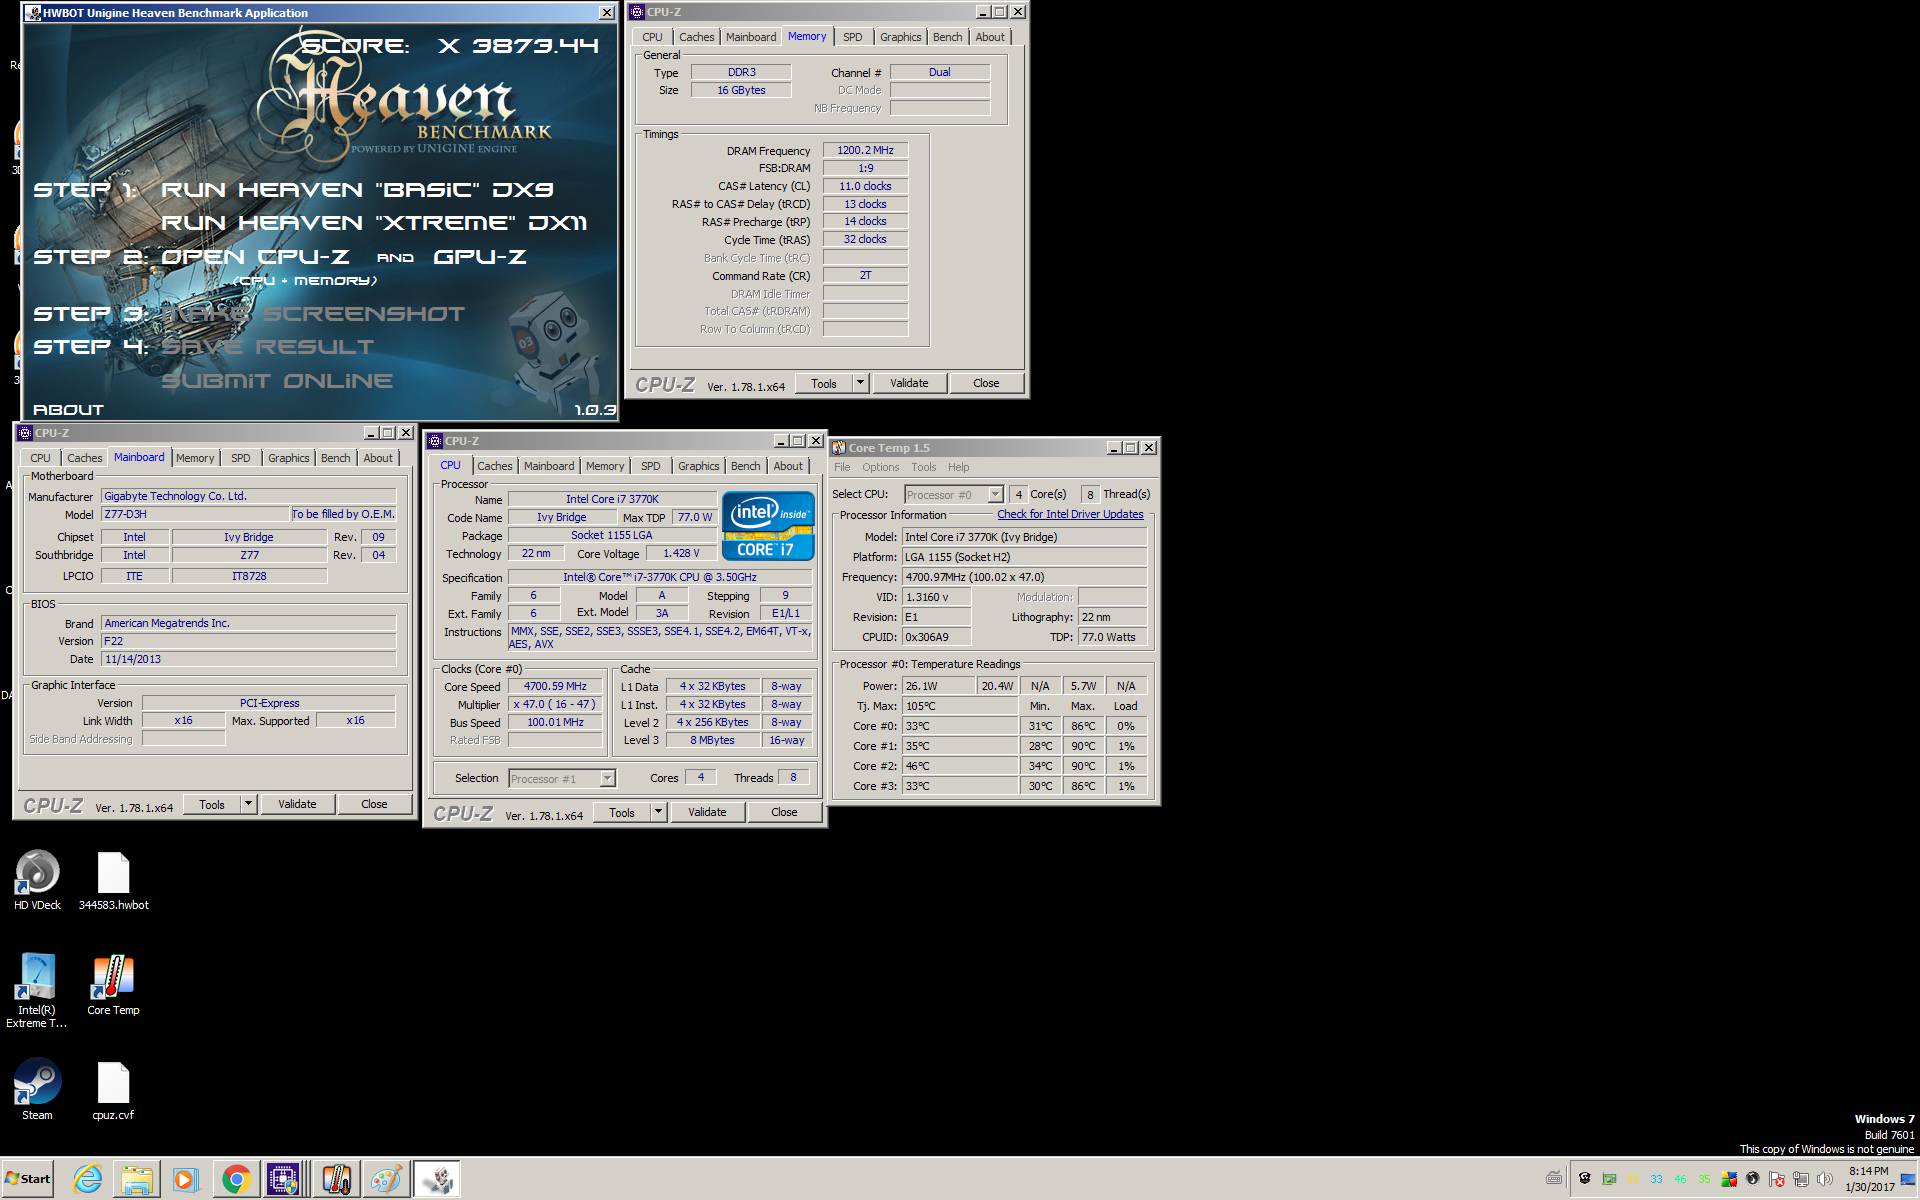Click Validate in the CPU tab window
The image size is (1920, 1200).
tap(707, 812)
